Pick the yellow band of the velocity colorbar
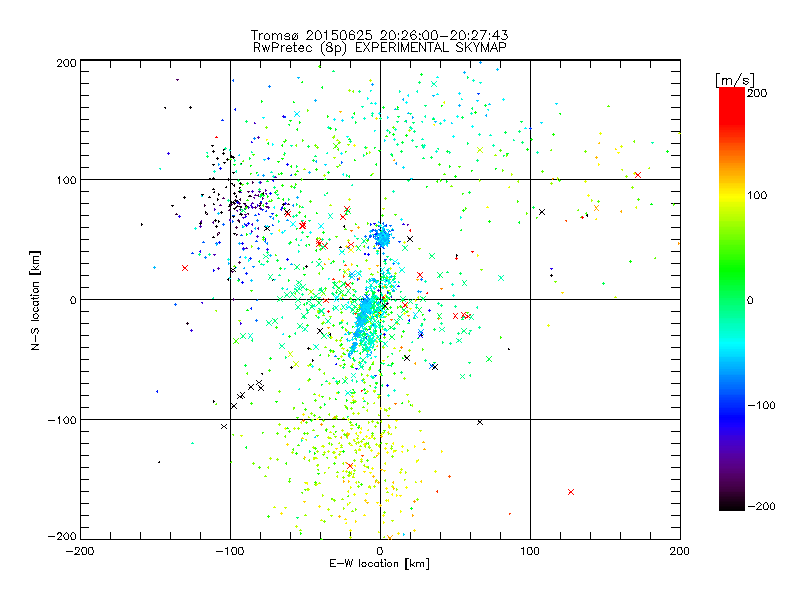This screenshot has height=600, width=800. click(732, 195)
